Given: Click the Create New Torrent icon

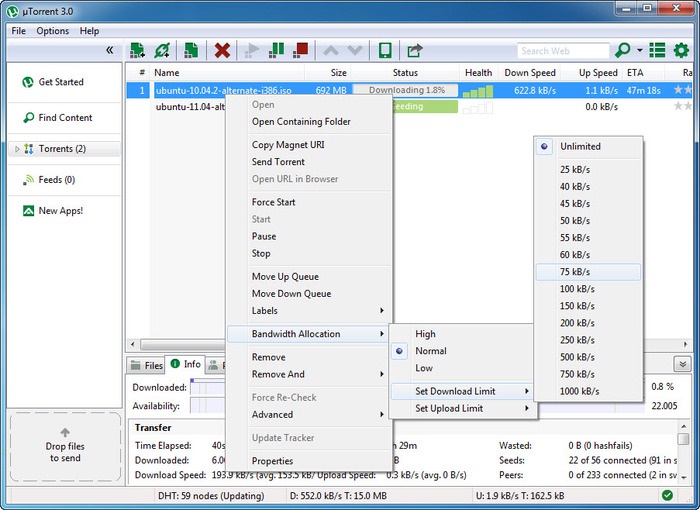Looking at the screenshot, I should tap(191, 50).
